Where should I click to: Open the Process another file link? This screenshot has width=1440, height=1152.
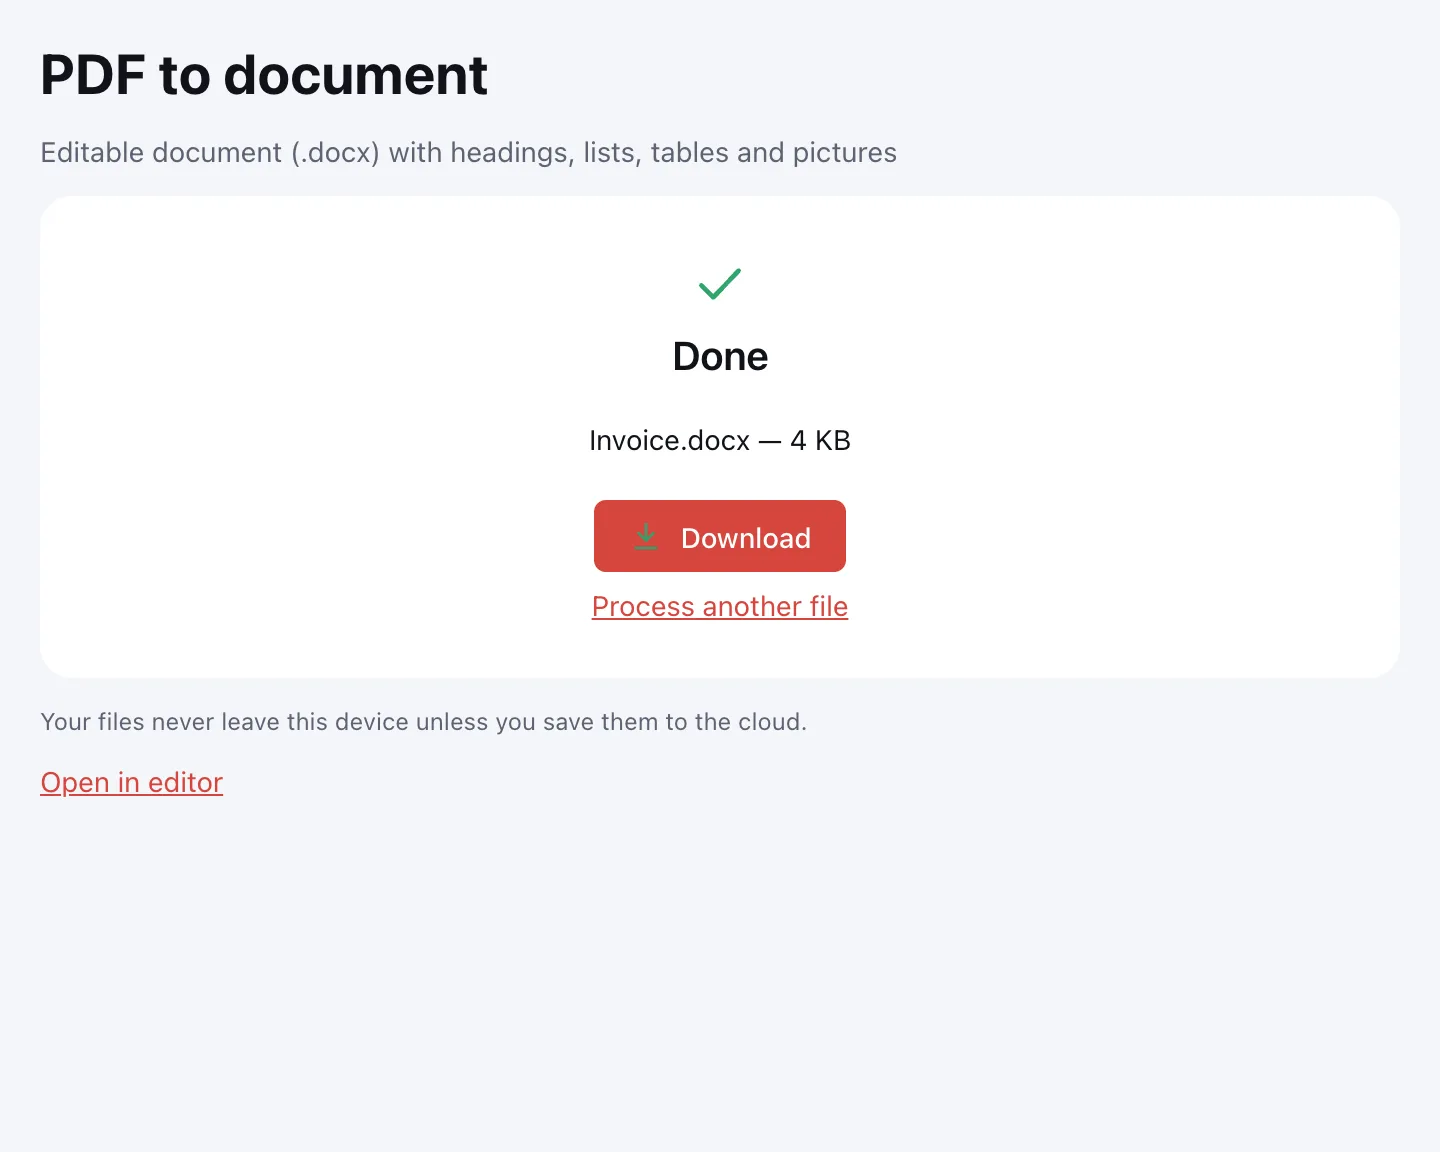pyautogui.click(x=720, y=606)
